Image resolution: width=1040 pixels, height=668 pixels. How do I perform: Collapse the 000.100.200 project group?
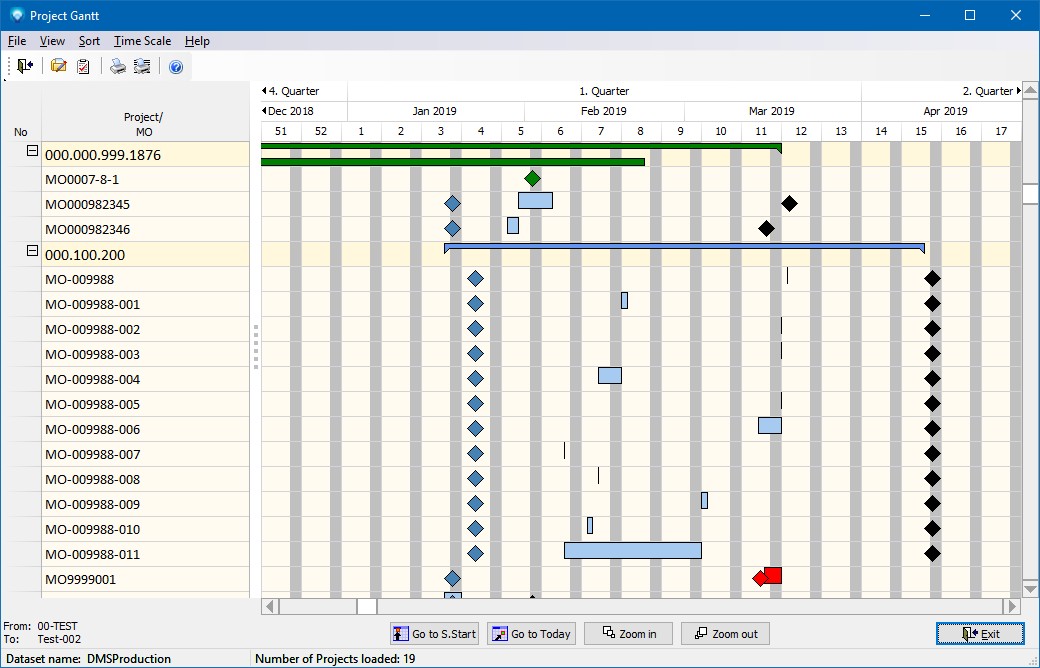pyautogui.click(x=32, y=252)
